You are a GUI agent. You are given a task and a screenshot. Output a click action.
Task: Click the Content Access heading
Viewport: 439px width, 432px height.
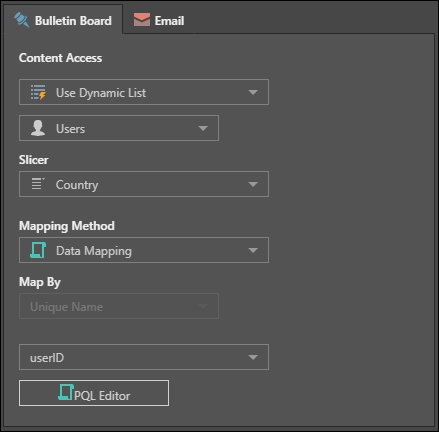60,58
